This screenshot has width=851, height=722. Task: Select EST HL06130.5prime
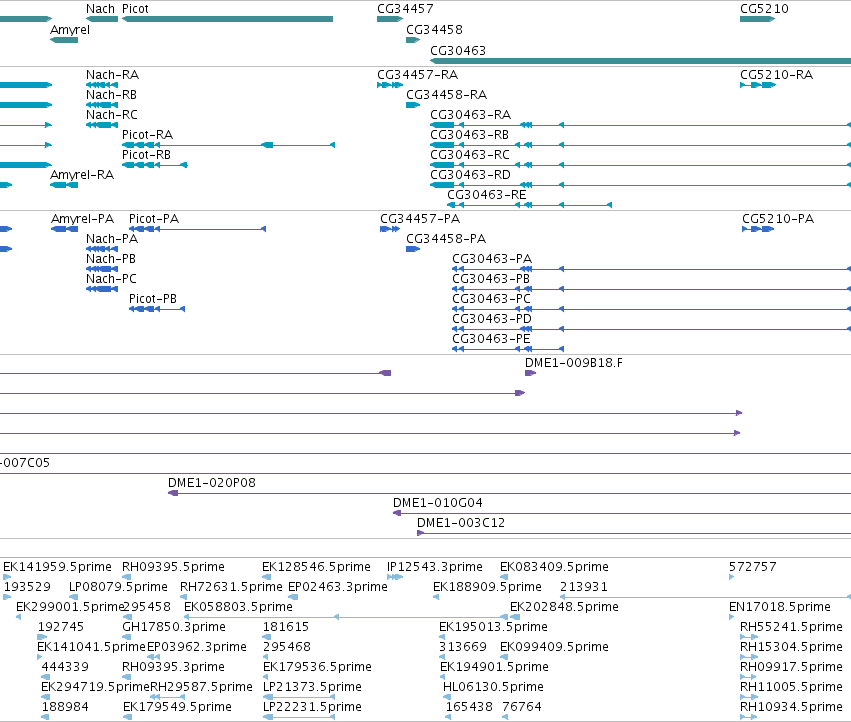coord(493,687)
